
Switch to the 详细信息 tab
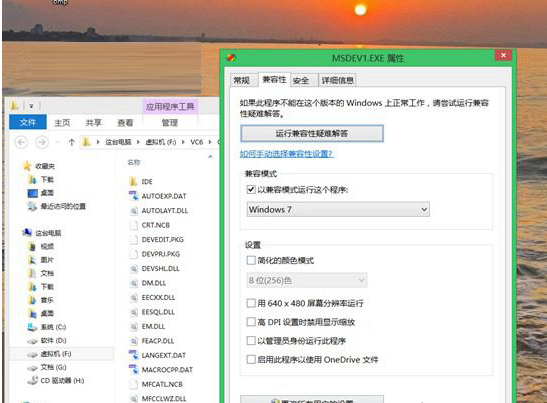(337, 80)
